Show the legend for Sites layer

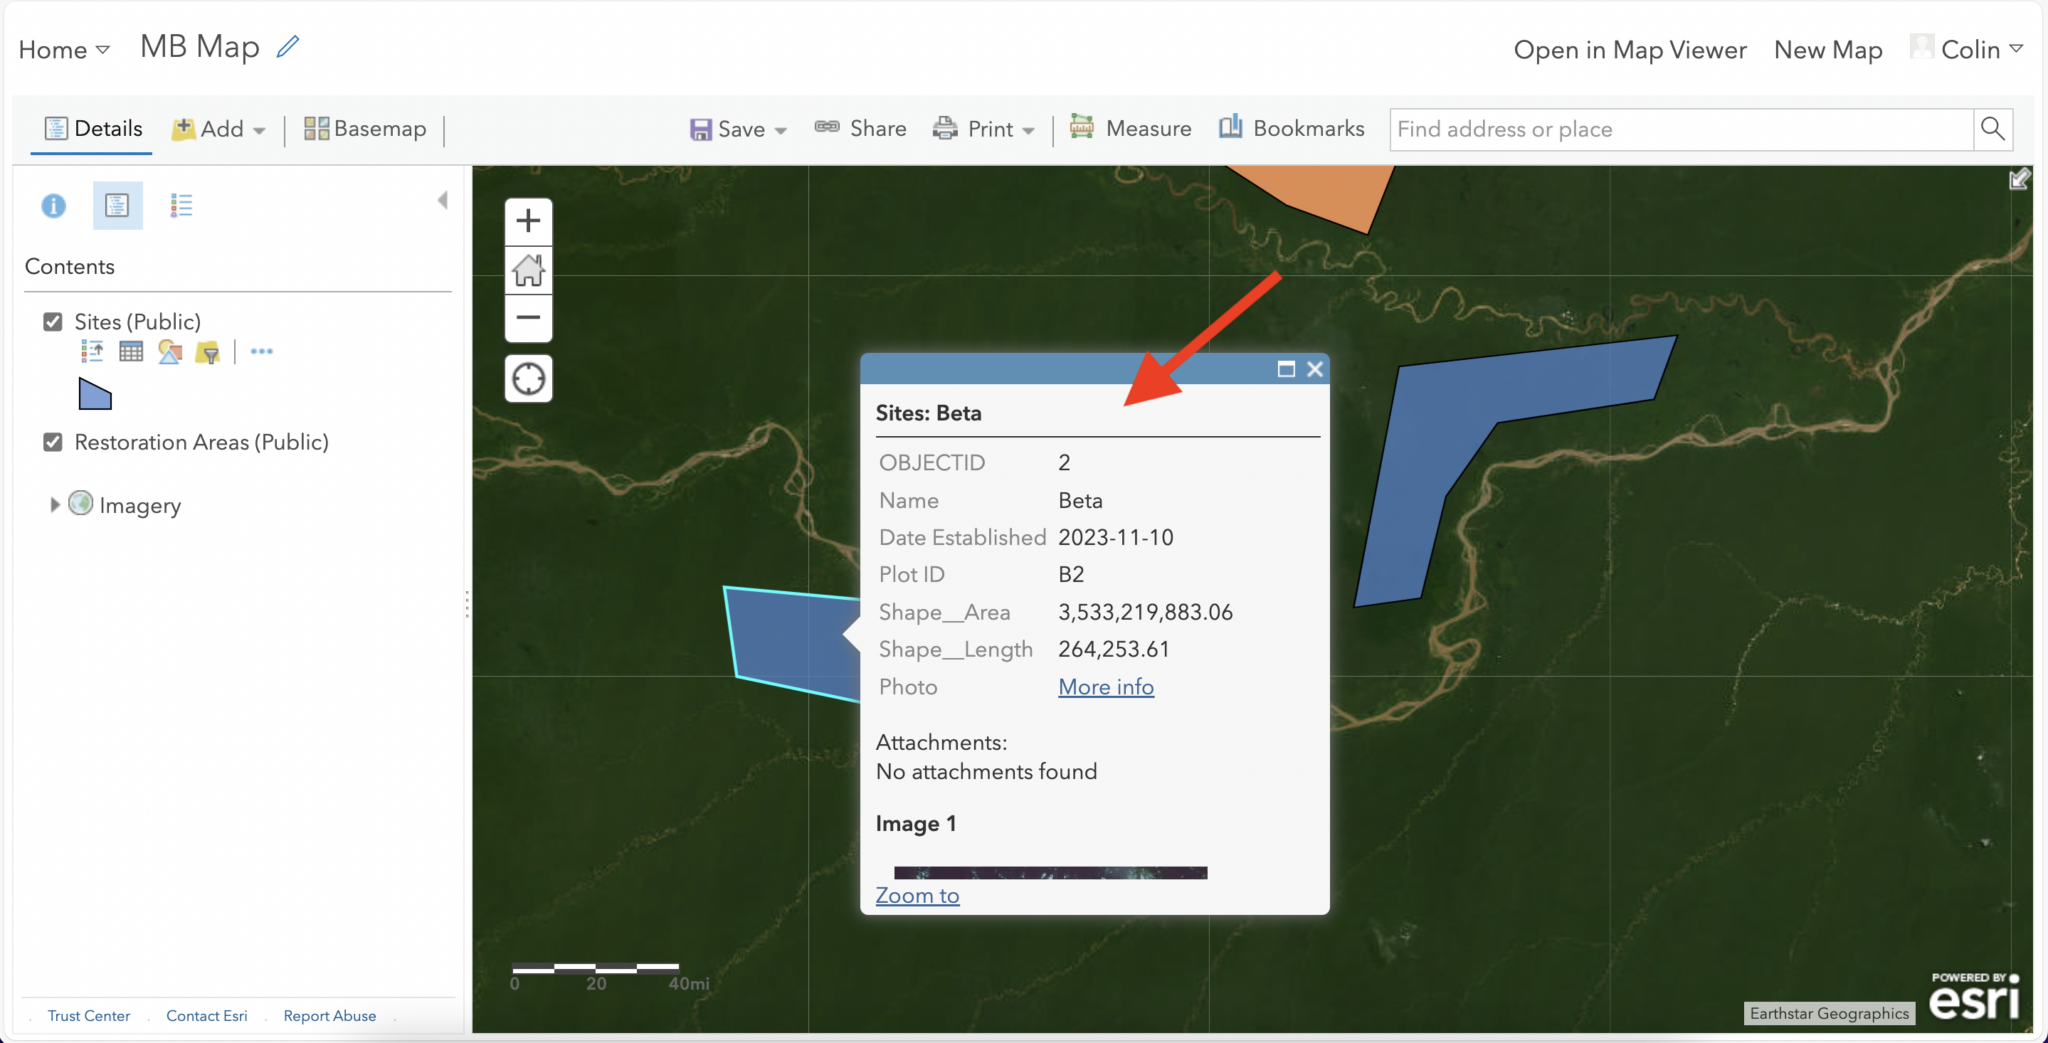pos(91,351)
